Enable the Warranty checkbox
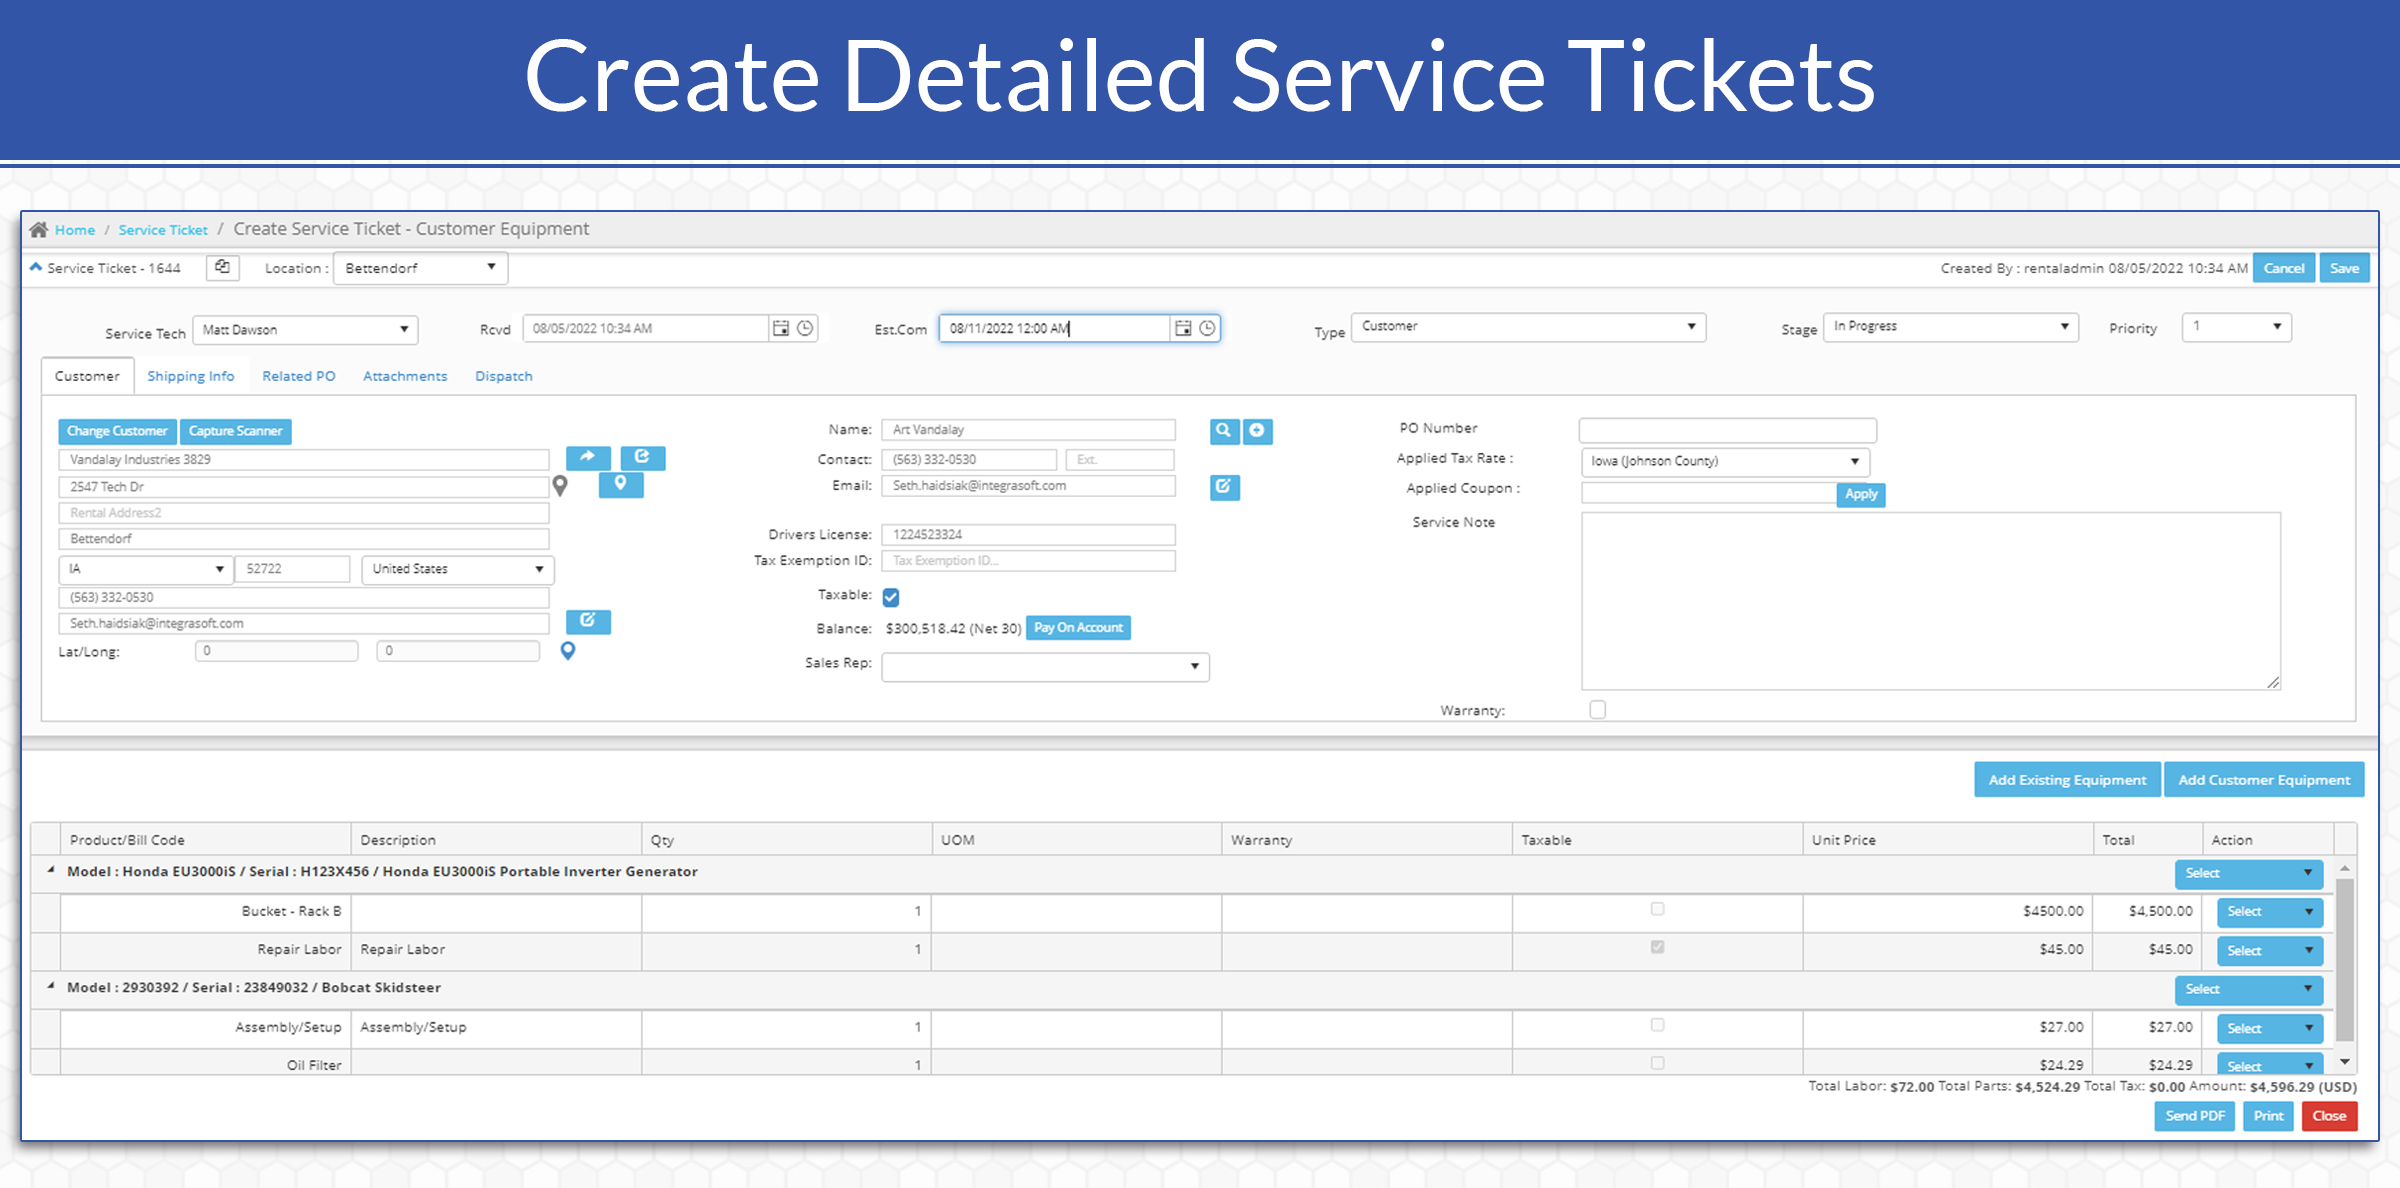 1597,710
